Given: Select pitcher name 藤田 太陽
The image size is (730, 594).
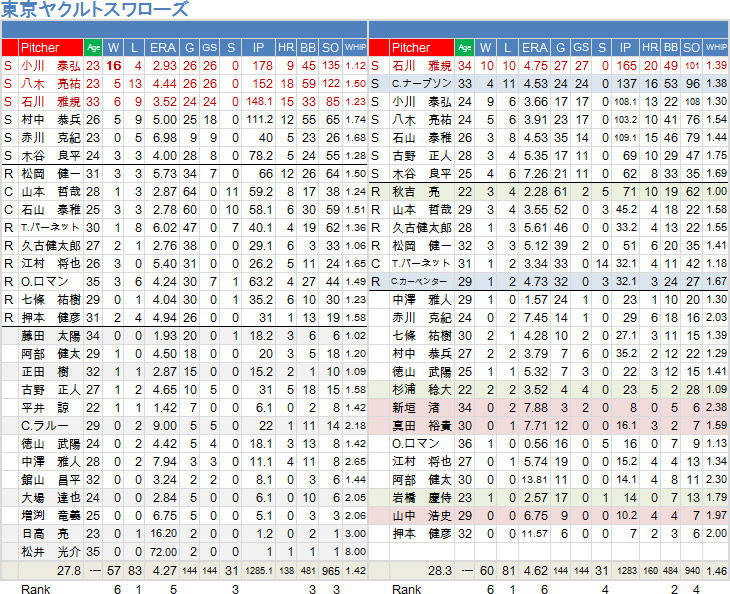Looking at the screenshot, I should (x=51, y=336).
